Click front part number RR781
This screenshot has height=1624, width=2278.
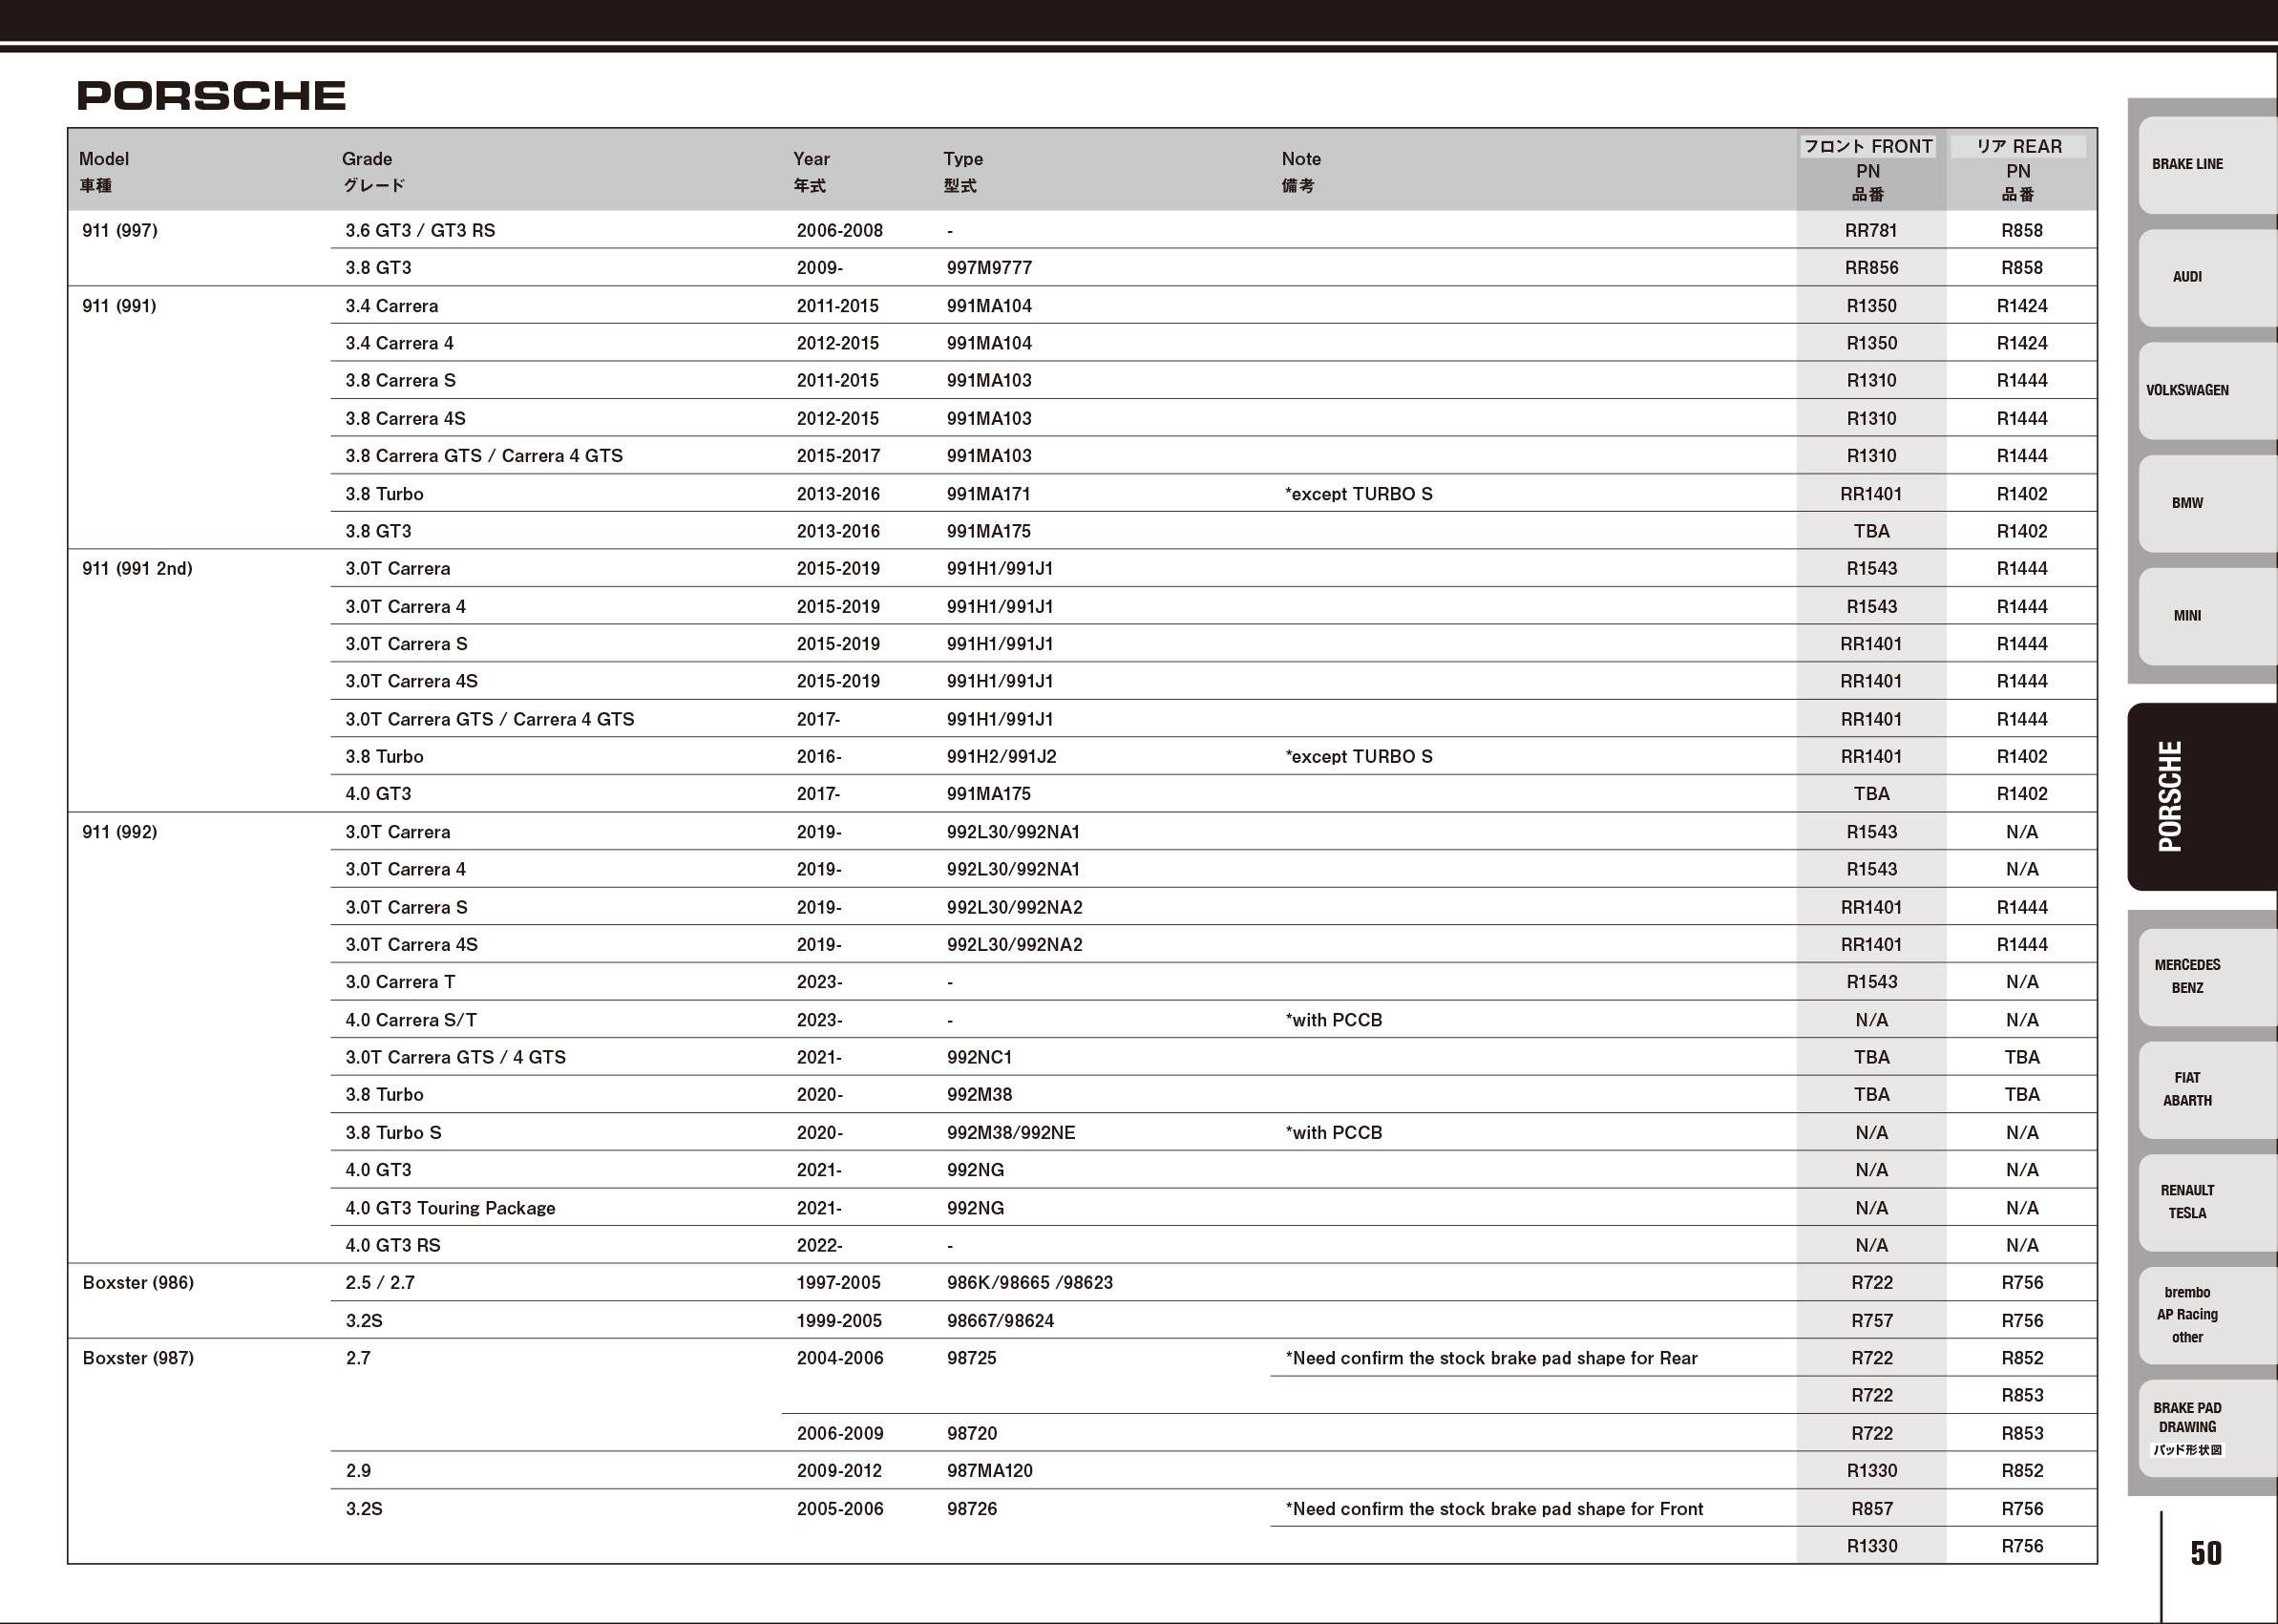(1871, 231)
